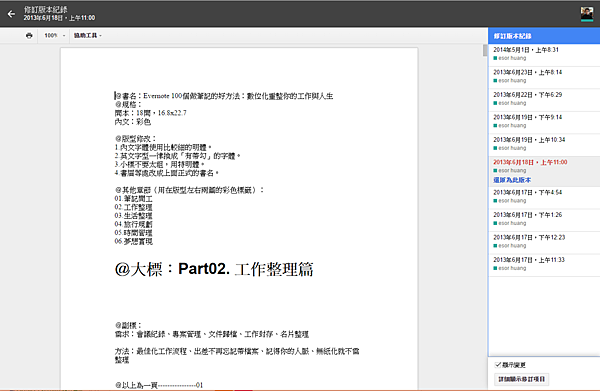The height and width of the screenshot is (391, 600).
Task: Click the Part02 工作整理篇 heading
Action: (x=214, y=269)
